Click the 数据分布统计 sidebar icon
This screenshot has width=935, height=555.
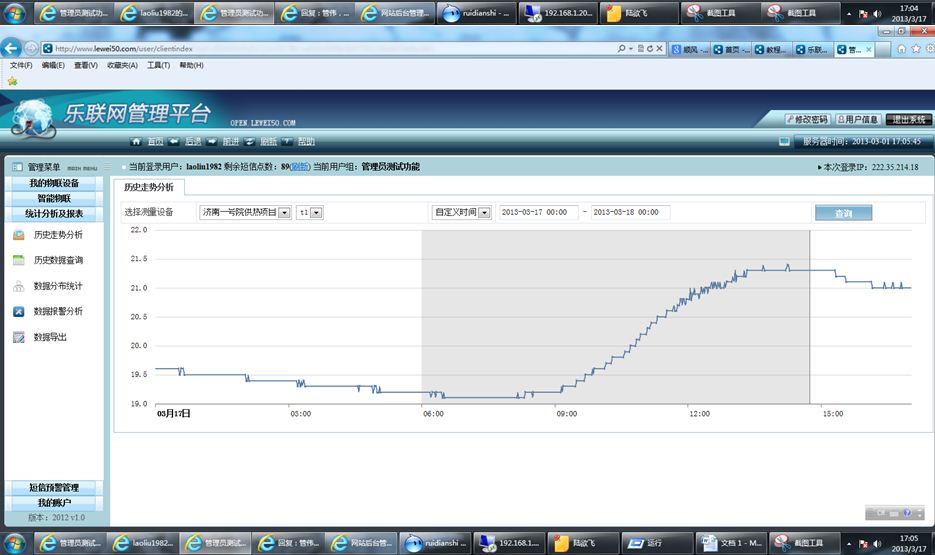coord(19,286)
